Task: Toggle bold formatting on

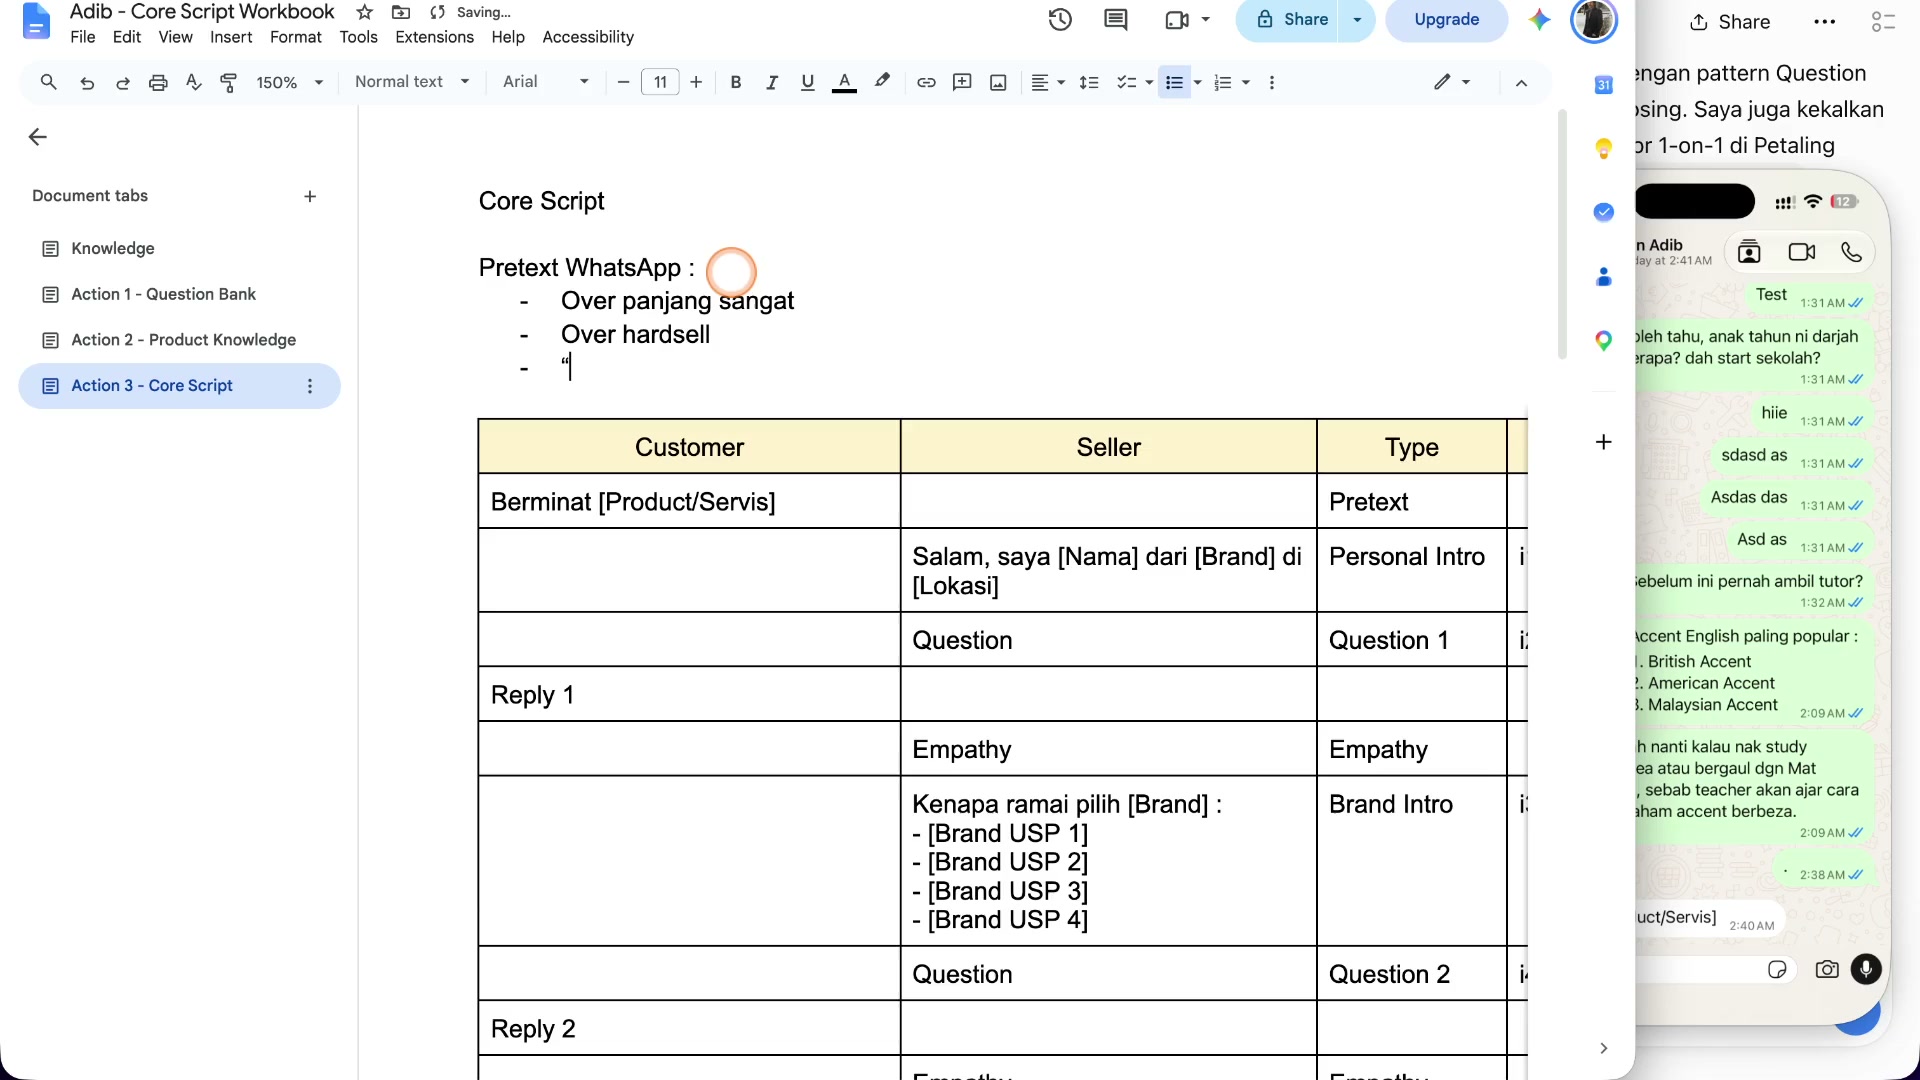Action: pos(735,82)
